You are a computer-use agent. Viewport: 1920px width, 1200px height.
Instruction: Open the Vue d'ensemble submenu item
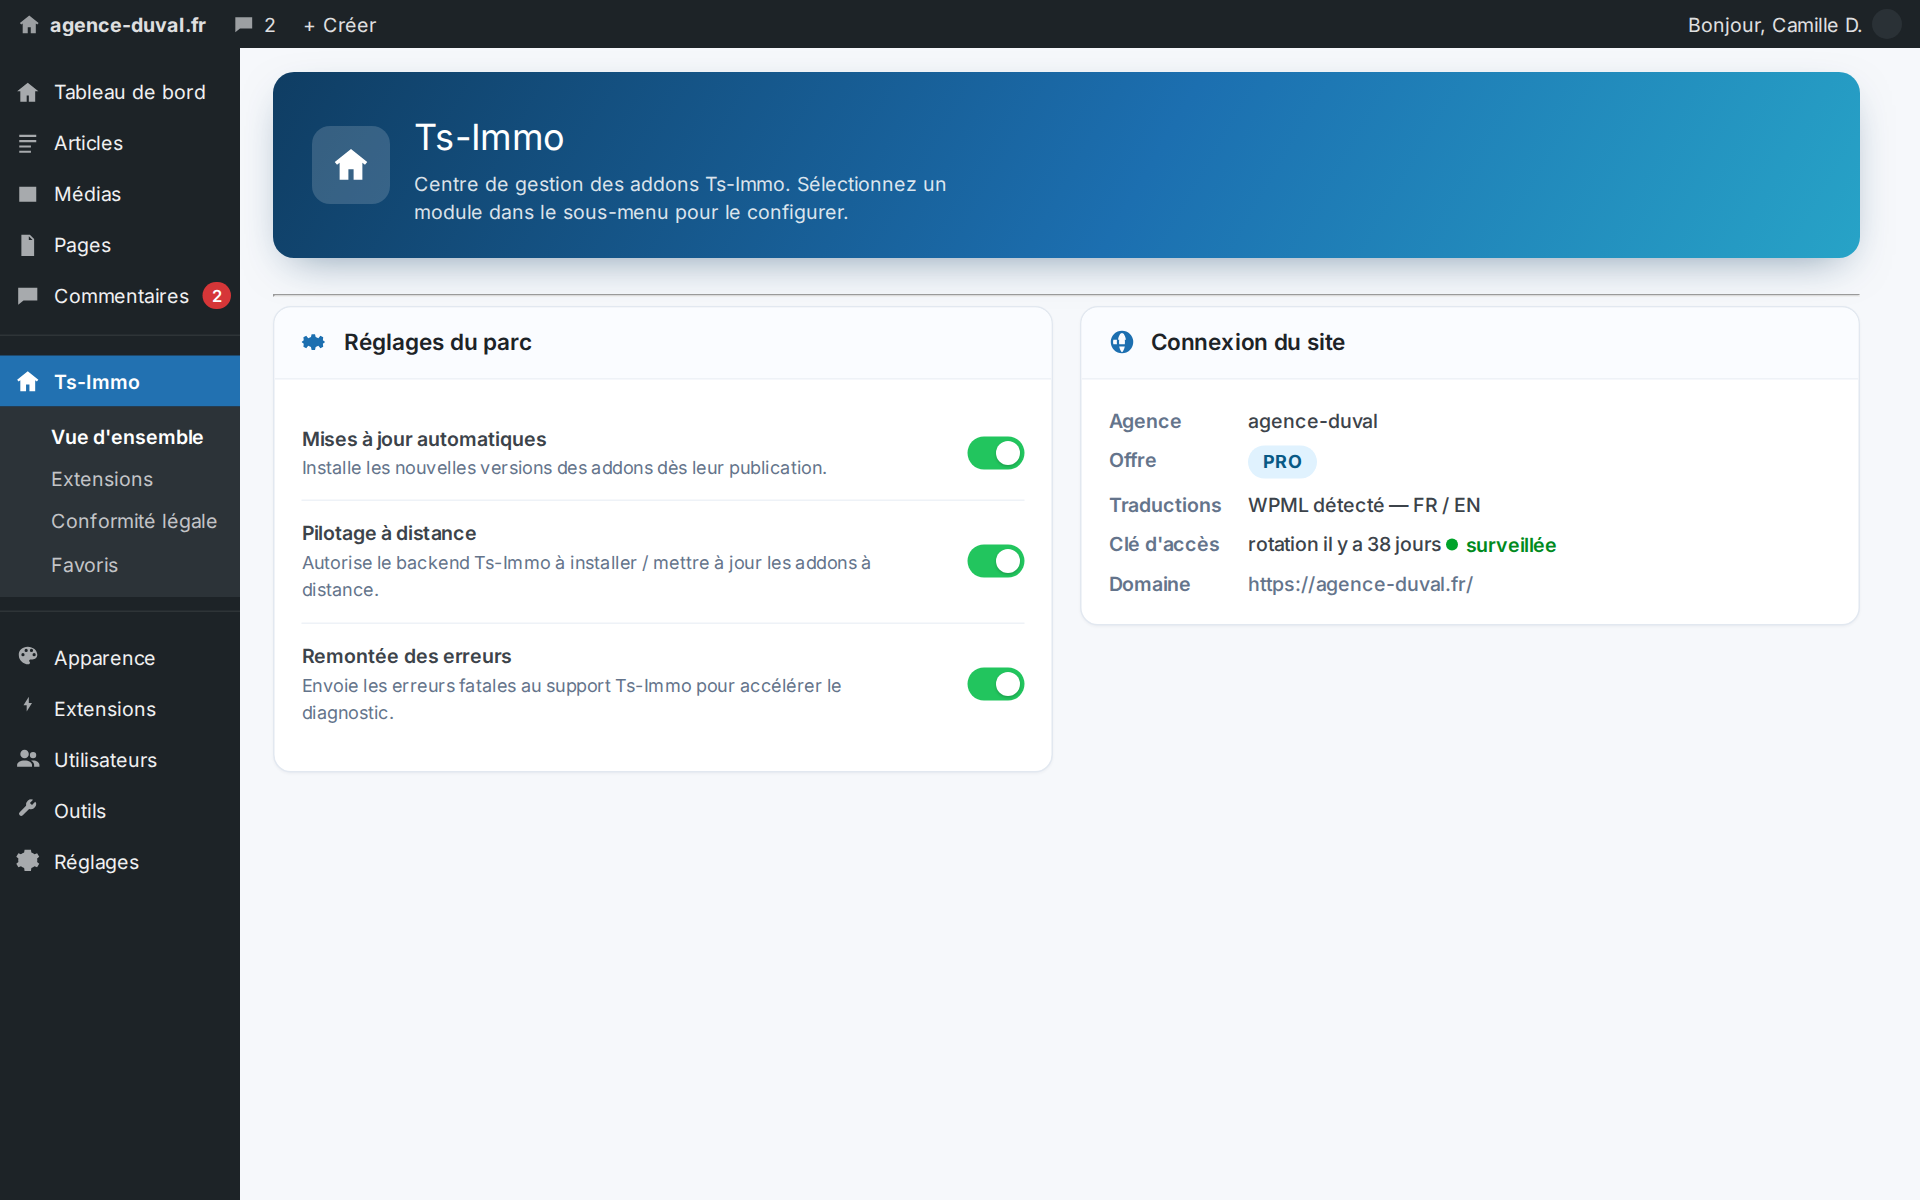point(127,437)
